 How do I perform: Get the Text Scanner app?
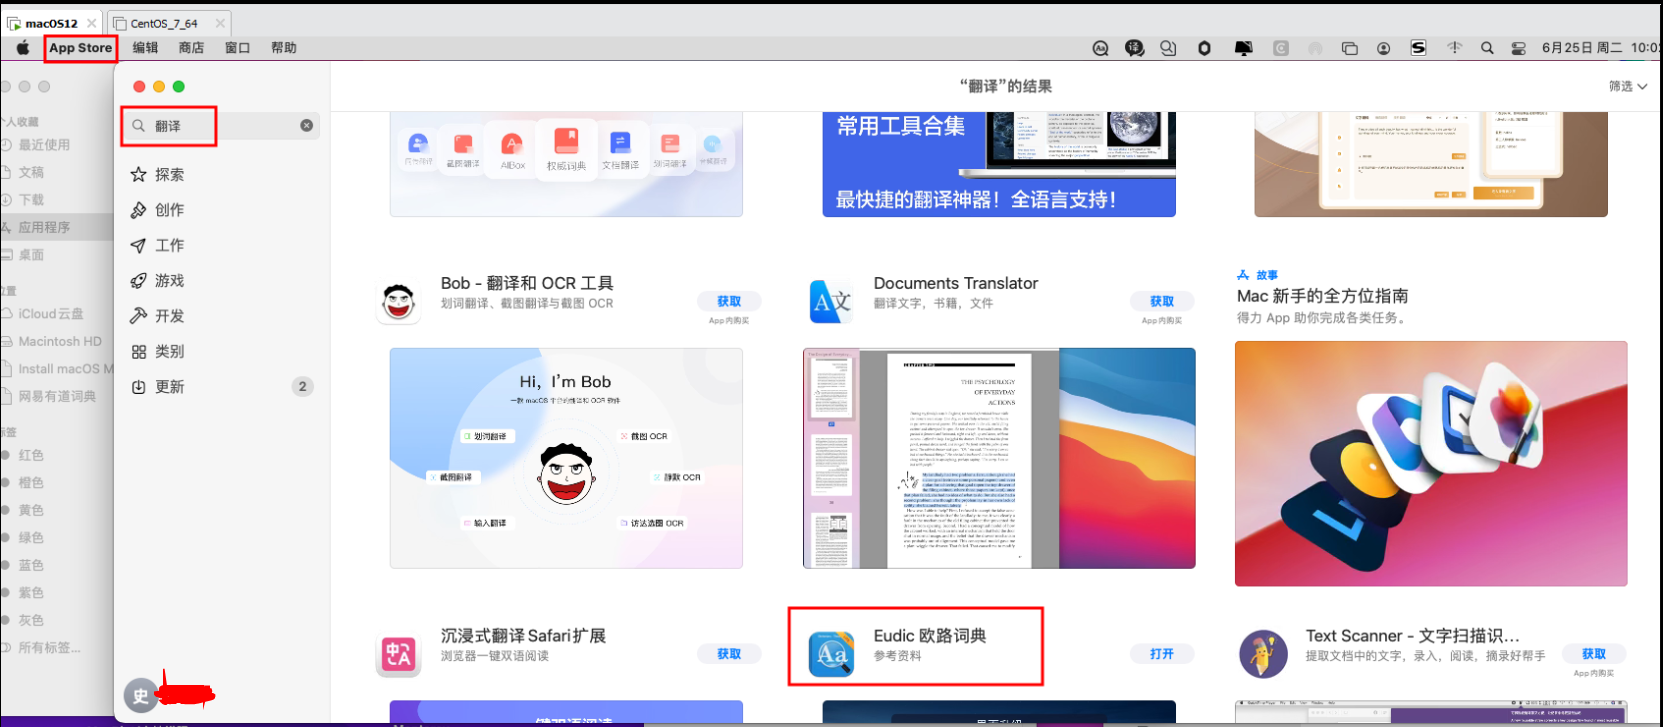click(x=1594, y=654)
